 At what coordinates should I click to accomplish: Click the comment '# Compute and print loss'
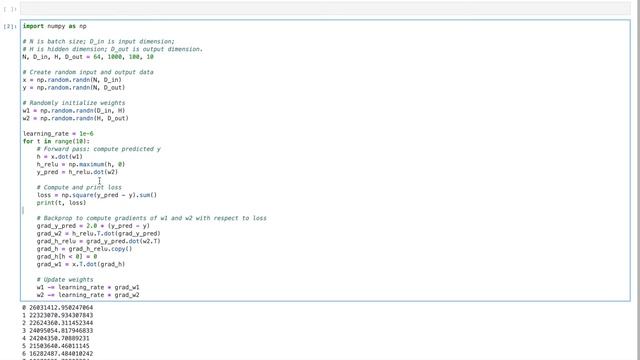click(79, 187)
